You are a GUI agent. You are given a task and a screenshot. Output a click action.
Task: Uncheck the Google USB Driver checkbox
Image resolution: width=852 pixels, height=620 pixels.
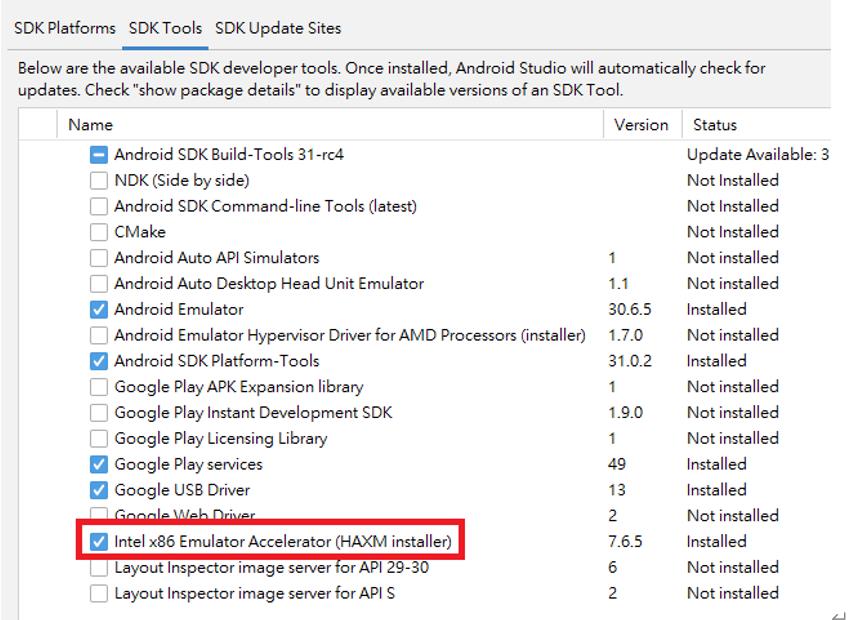tap(98, 490)
